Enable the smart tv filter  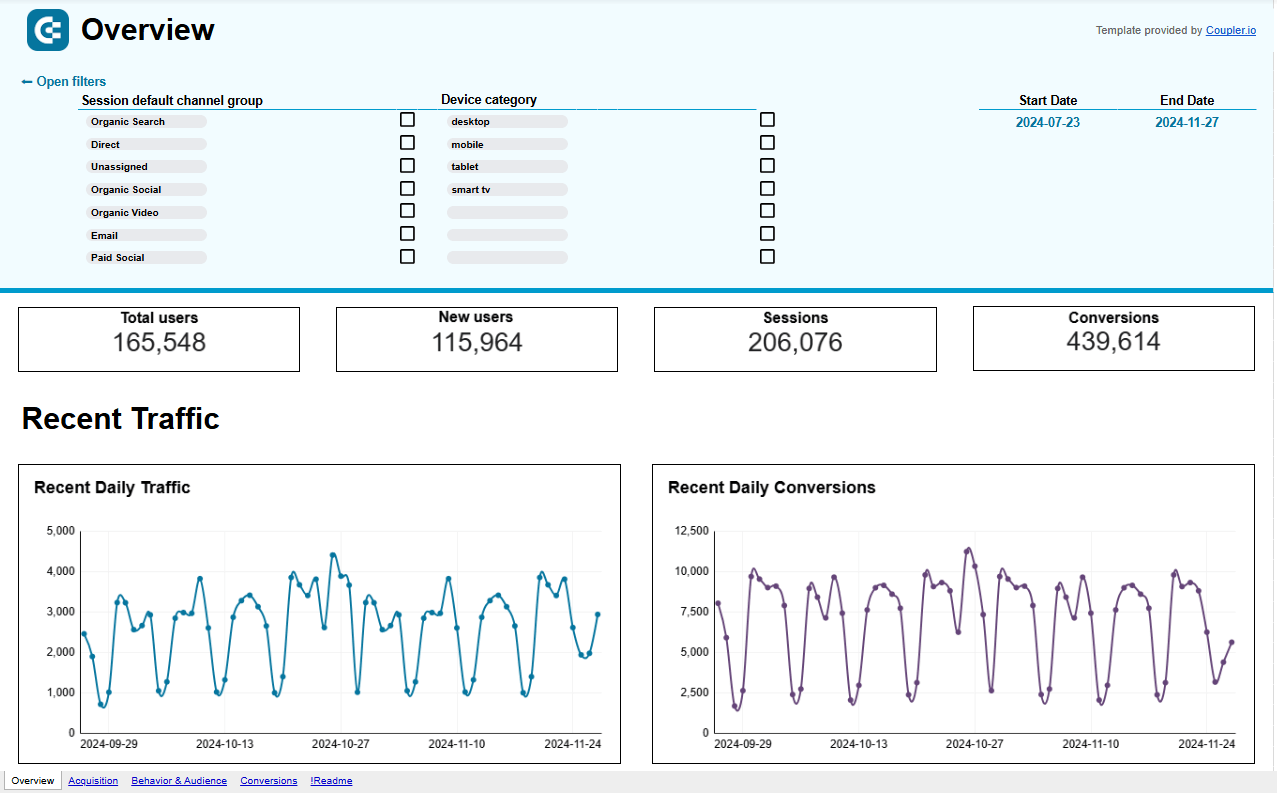click(767, 188)
